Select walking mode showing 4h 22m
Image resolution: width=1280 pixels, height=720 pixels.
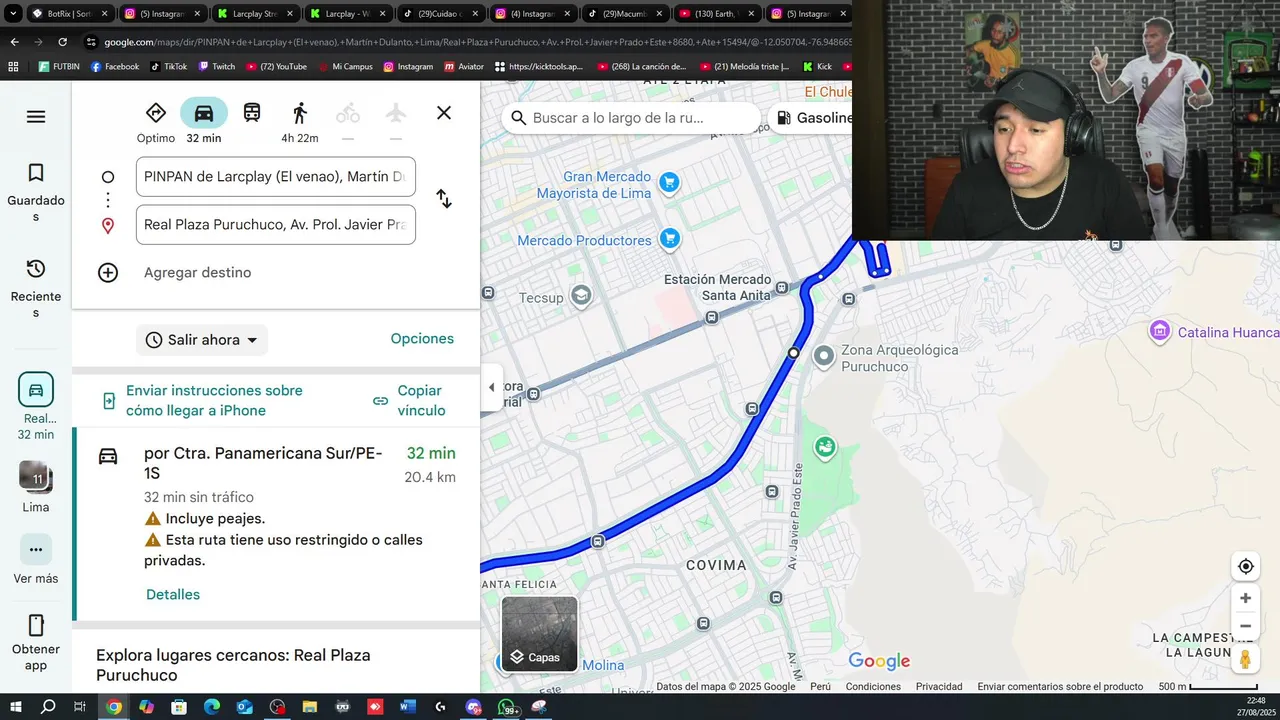[x=300, y=122]
